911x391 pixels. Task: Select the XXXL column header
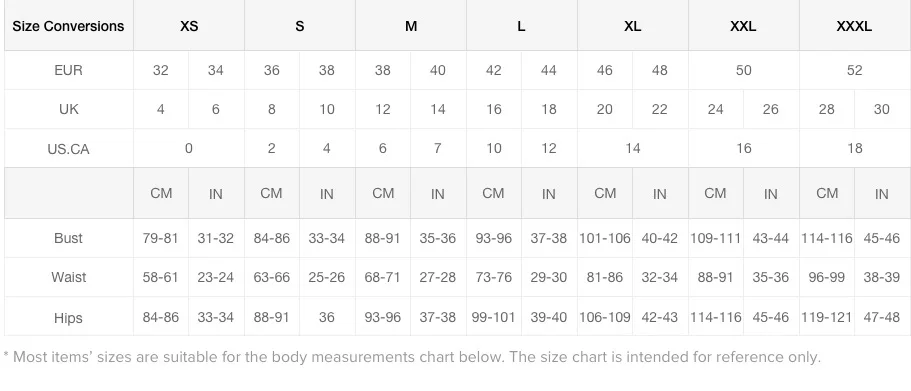(854, 26)
